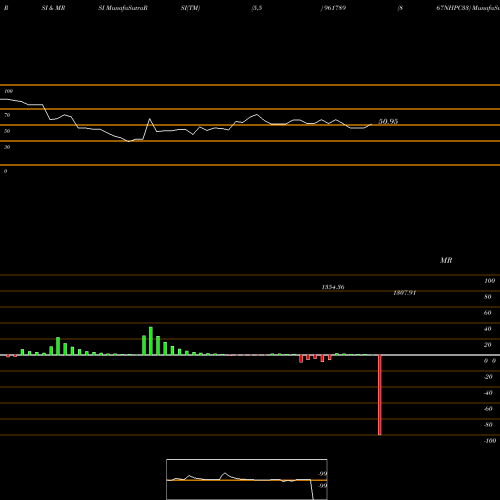
Task: Click the tallest green MR bar
Action: pos(151,341)
